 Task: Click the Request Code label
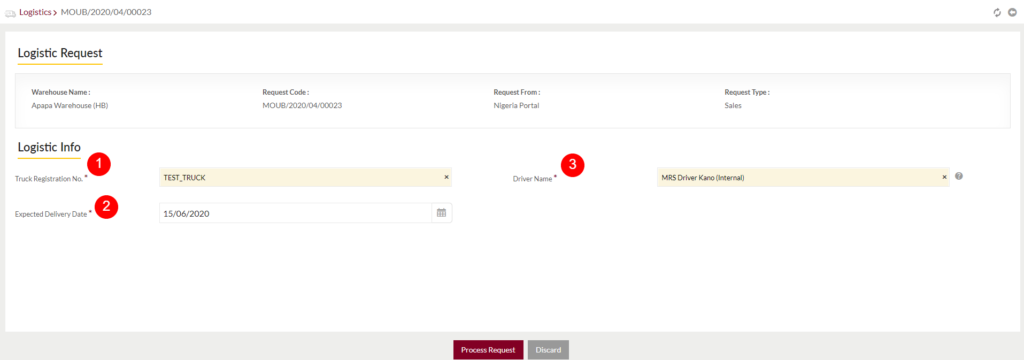286,93
